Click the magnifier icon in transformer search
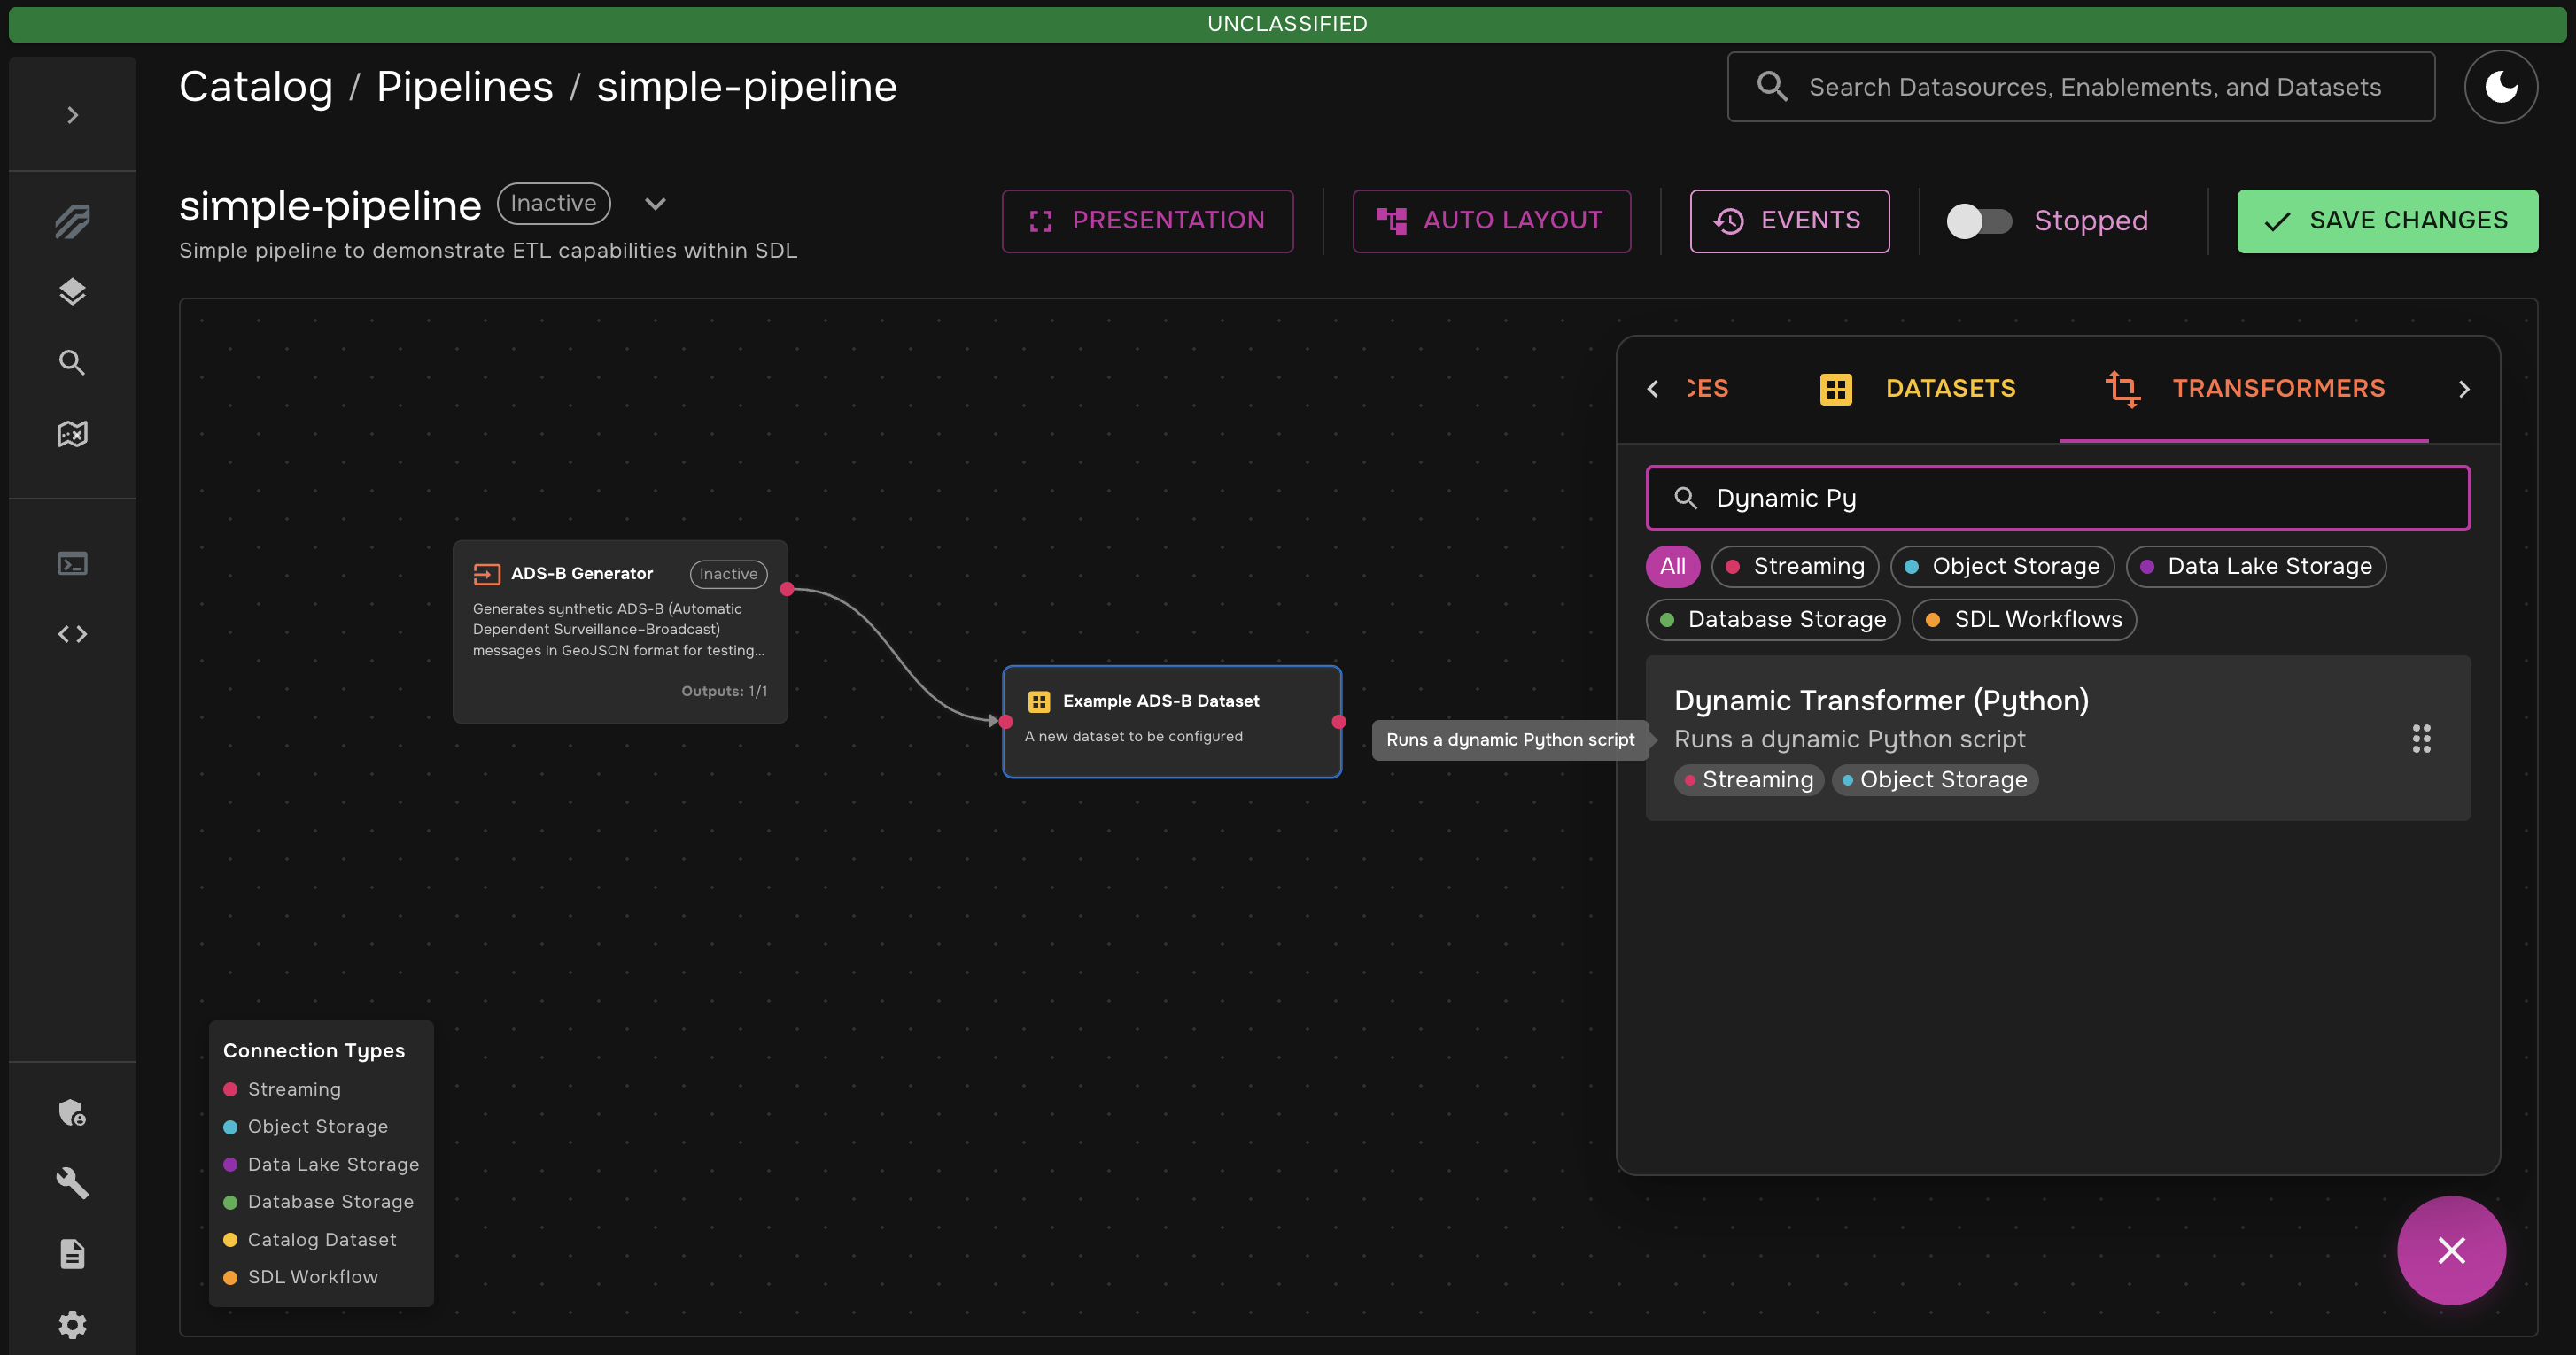Image resolution: width=2576 pixels, height=1355 pixels. click(1686, 498)
